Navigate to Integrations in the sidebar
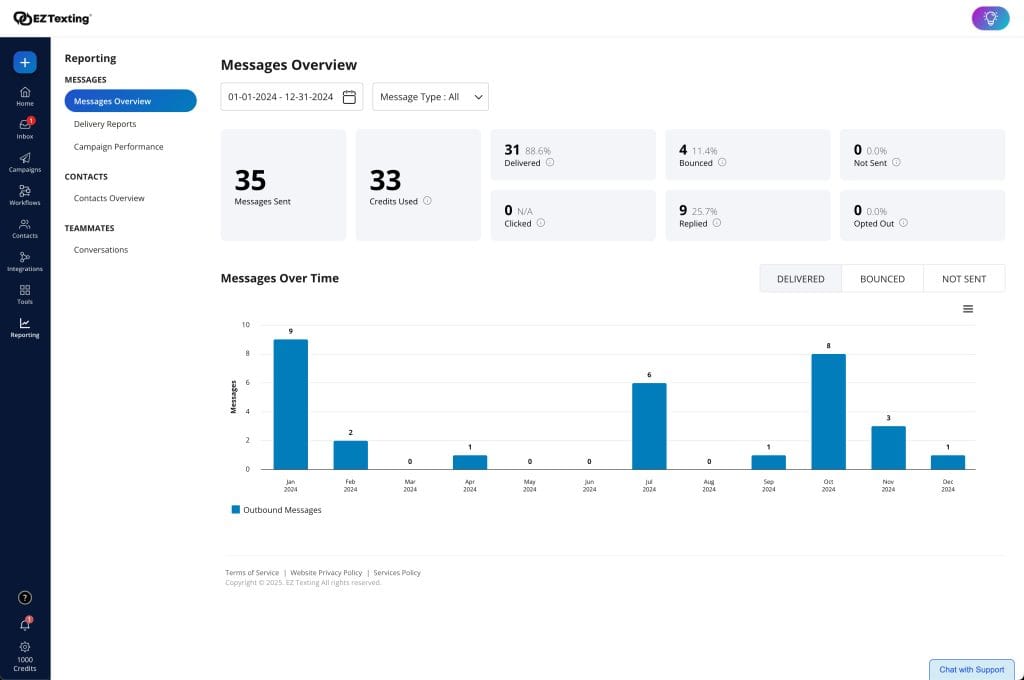Image resolution: width=1024 pixels, height=680 pixels. point(24,261)
